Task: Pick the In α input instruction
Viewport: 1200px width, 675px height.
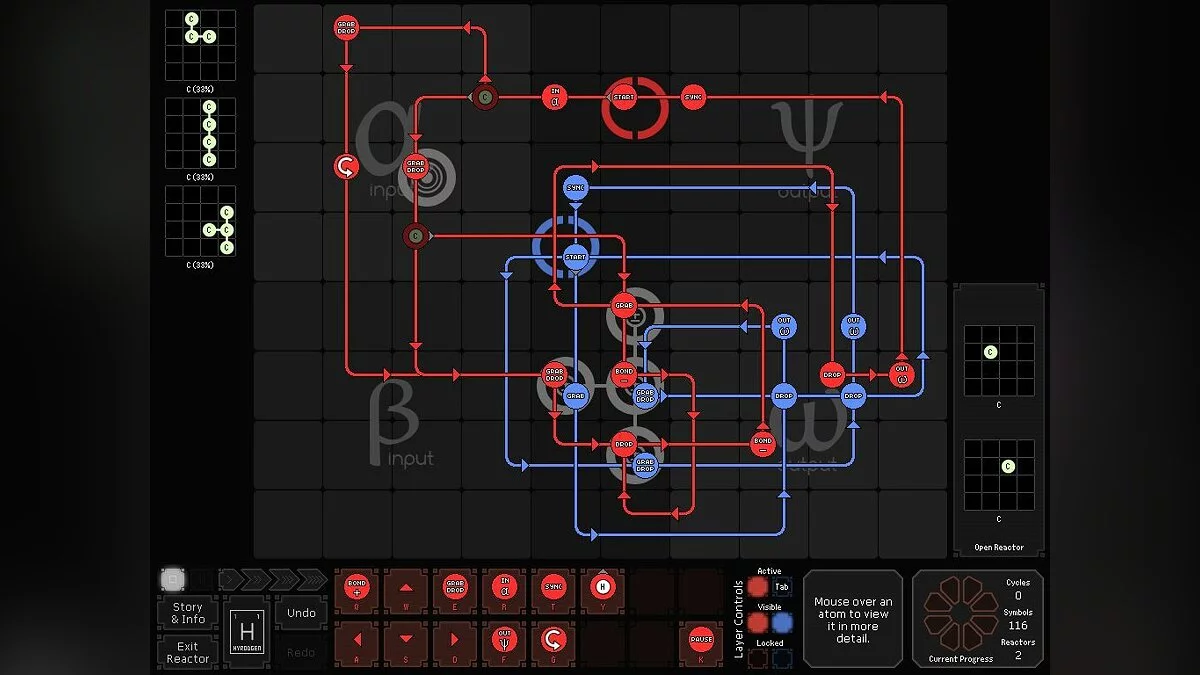Action: pyautogui.click(x=504, y=589)
